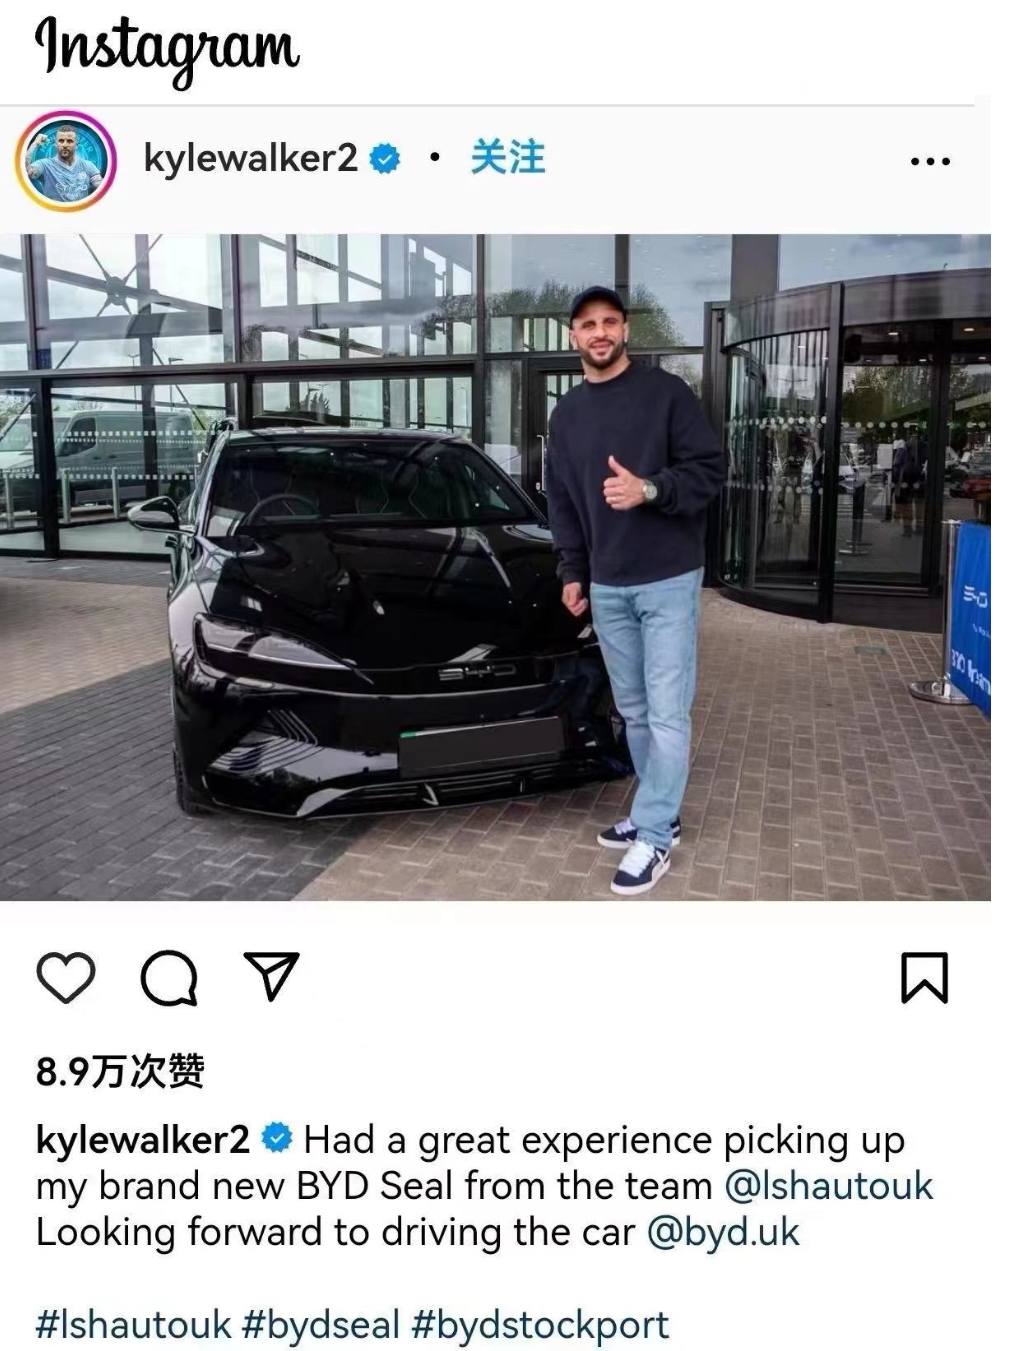Open kylewalker2 username in the caption
The height and width of the screenshot is (1351, 1018).
coord(142,1140)
